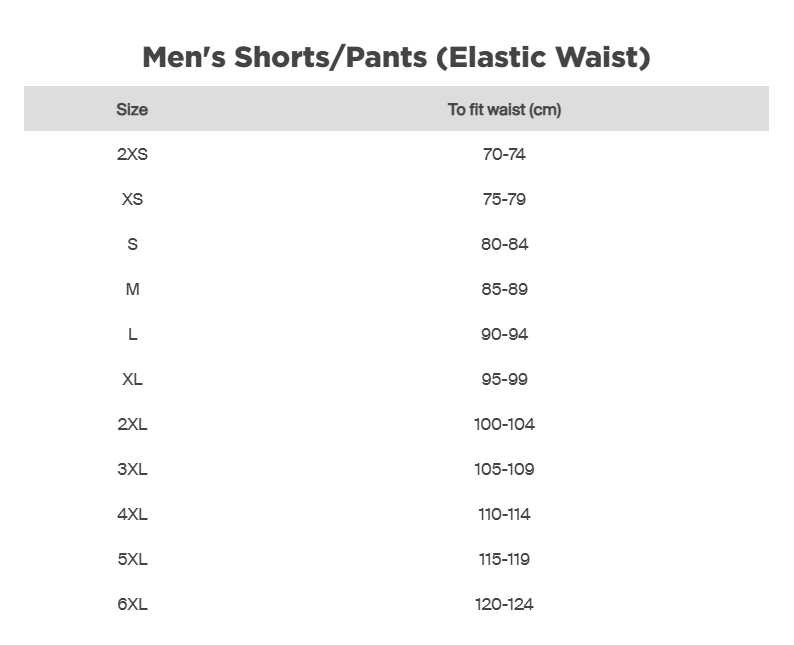This screenshot has height=645, width=794.
Task: Select the 3XL size label
Action: click(x=132, y=469)
